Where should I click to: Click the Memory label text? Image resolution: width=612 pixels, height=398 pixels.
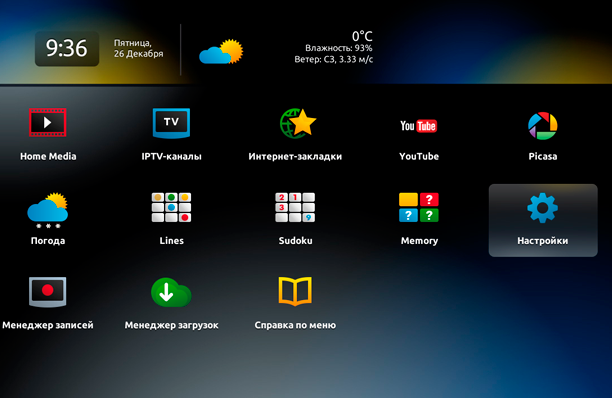[419, 241]
